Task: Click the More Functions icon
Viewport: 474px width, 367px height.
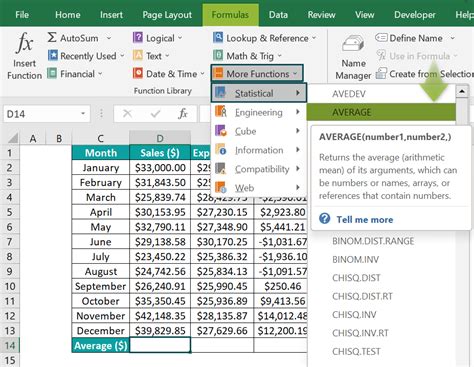Action: [218, 73]
